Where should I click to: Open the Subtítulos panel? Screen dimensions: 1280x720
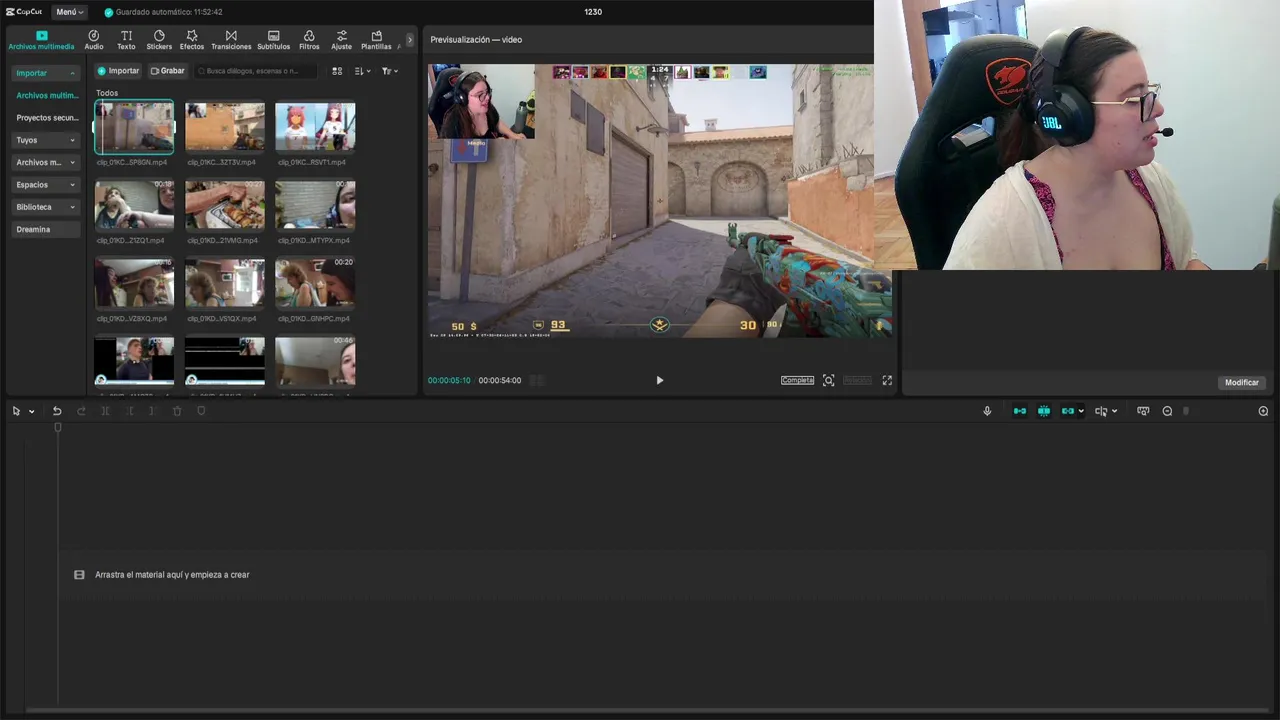coord(273,40)
